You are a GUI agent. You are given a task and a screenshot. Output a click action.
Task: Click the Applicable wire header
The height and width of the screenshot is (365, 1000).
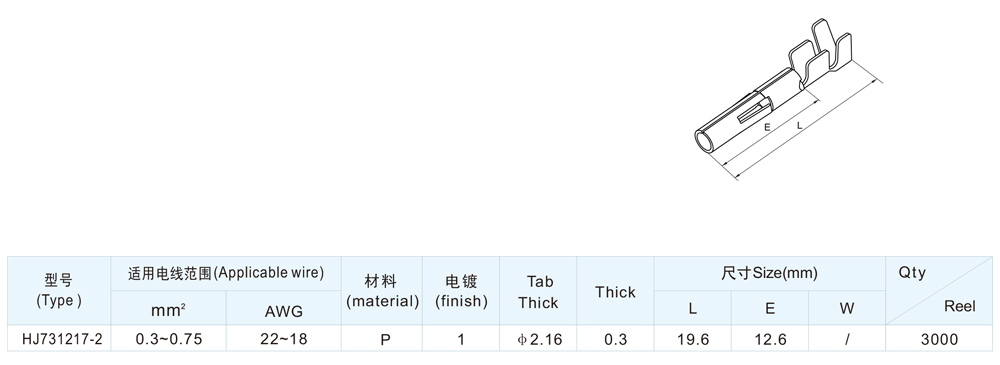226,274
